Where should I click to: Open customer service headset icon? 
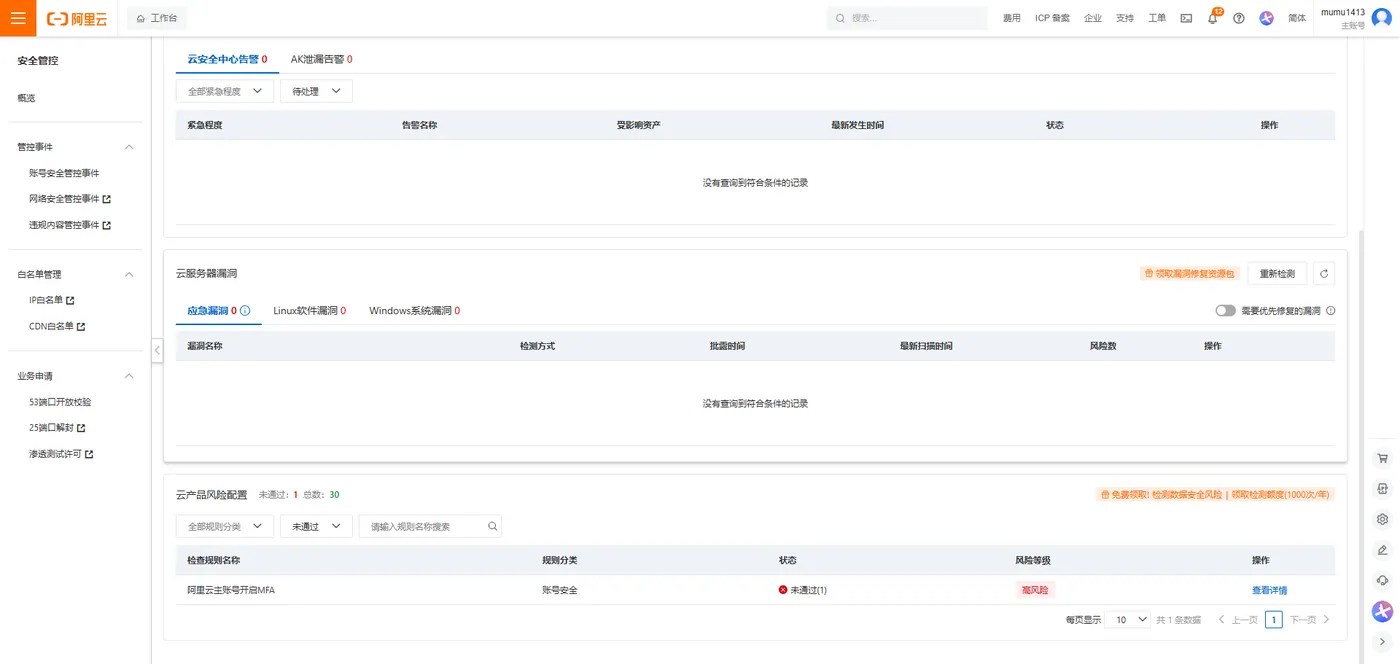click(x=1383, y=580)
